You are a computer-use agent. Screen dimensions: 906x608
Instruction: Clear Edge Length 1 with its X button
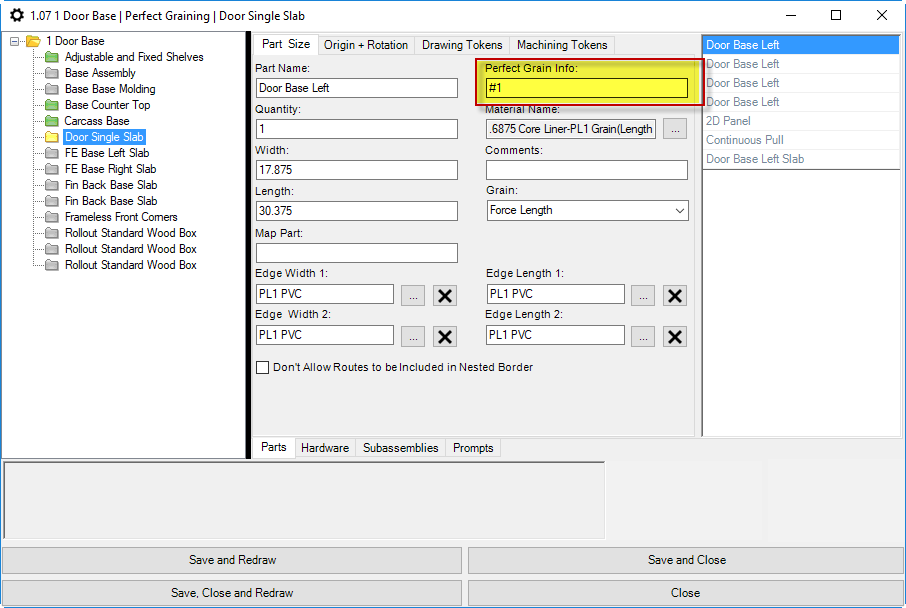pos(675,295)
